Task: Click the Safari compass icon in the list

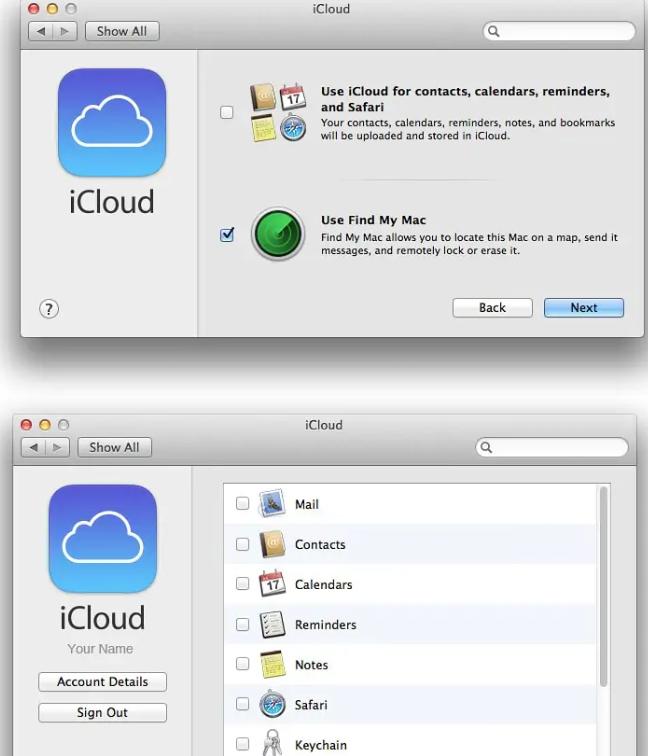Action: [272, 704]
